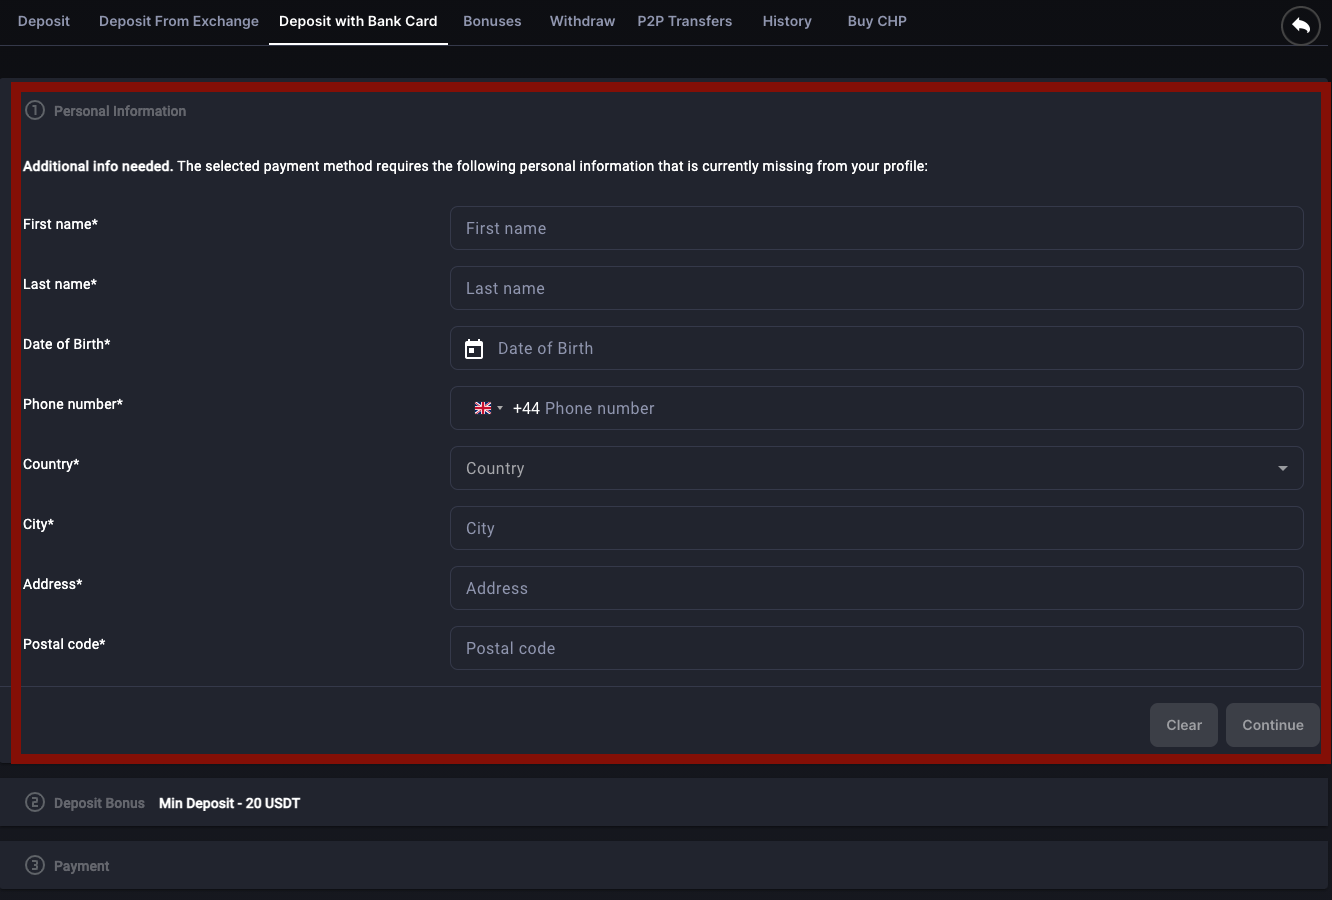
Task: Click the Continue button
Action: point(1273,725)
